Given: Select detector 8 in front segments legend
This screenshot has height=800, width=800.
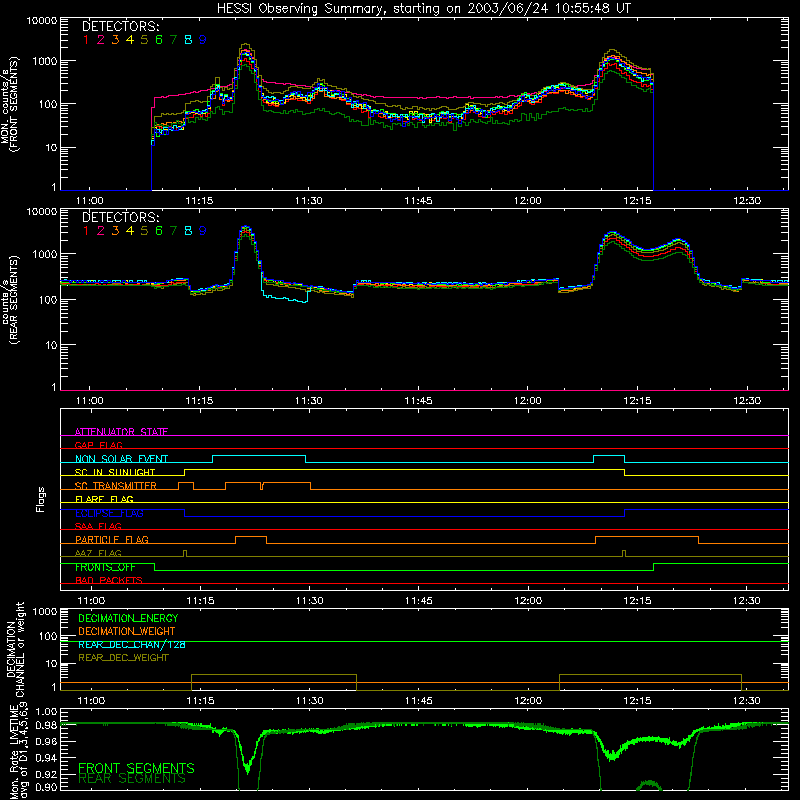Looking at the screenshot, I should [x=188, y=39].
